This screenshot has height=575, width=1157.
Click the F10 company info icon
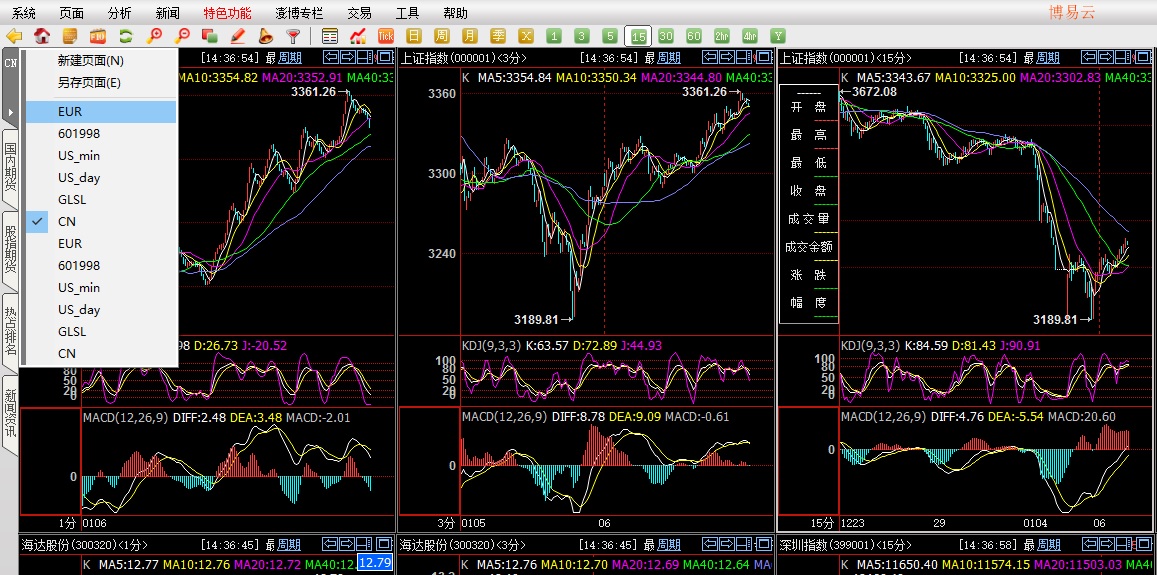[98, 35]
